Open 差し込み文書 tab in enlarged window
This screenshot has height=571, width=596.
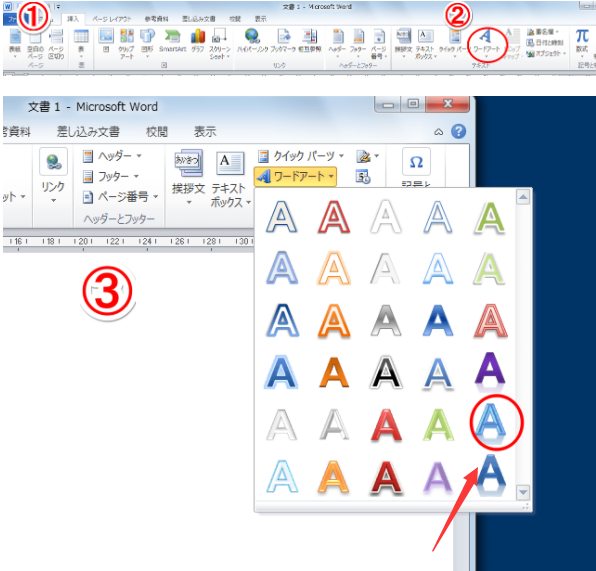click(88, 132)
